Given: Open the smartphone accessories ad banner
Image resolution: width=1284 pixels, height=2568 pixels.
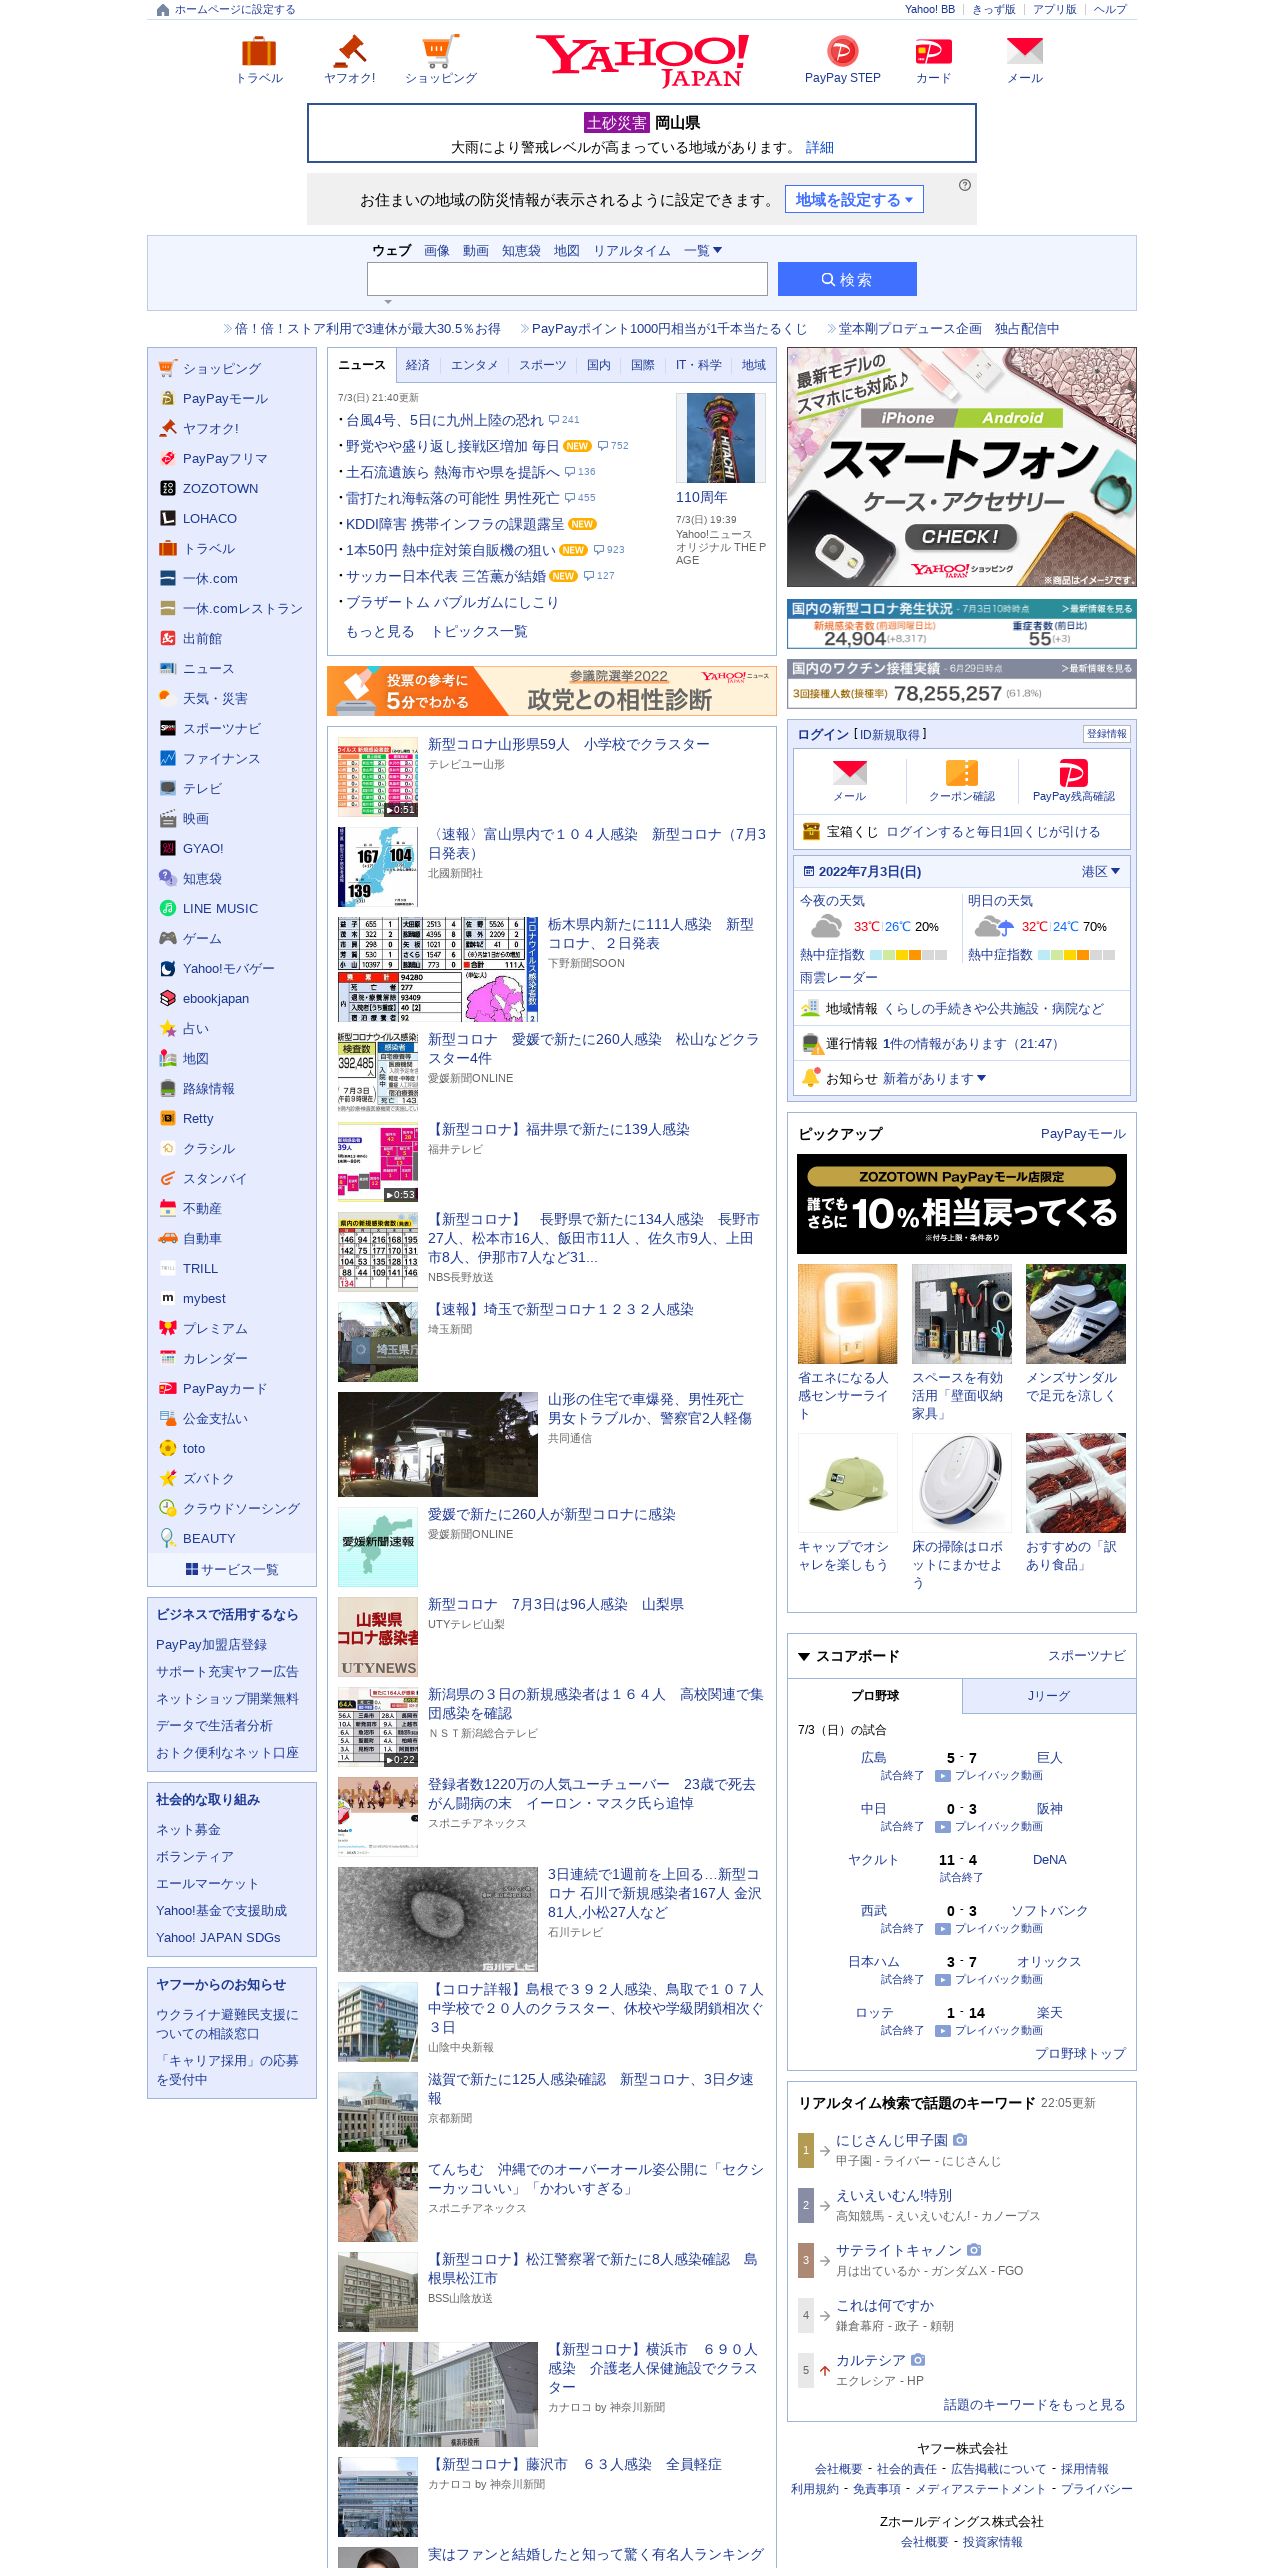Looking at the screenshot, I should [962, 467].
